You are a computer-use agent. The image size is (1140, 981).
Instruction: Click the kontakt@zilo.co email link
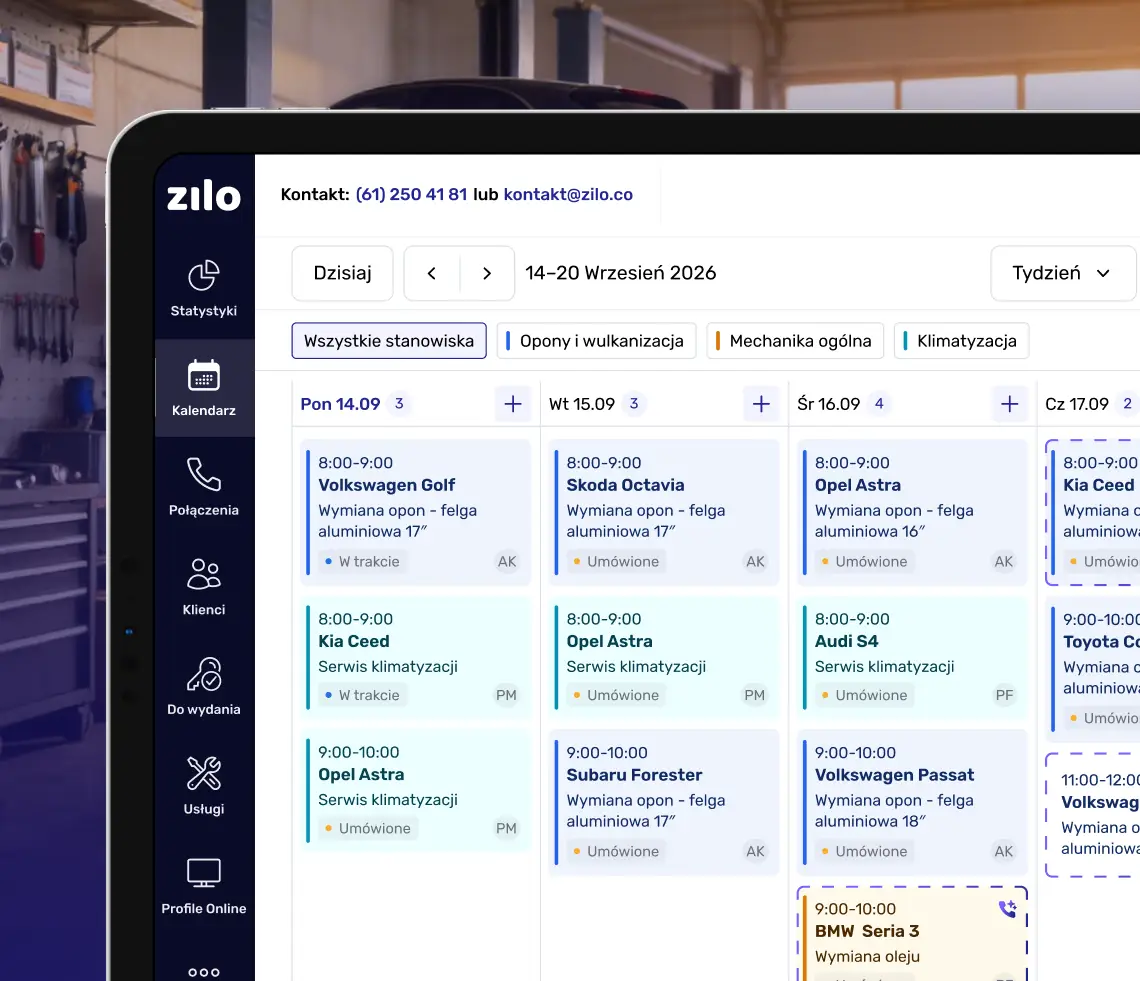point(568,195)
